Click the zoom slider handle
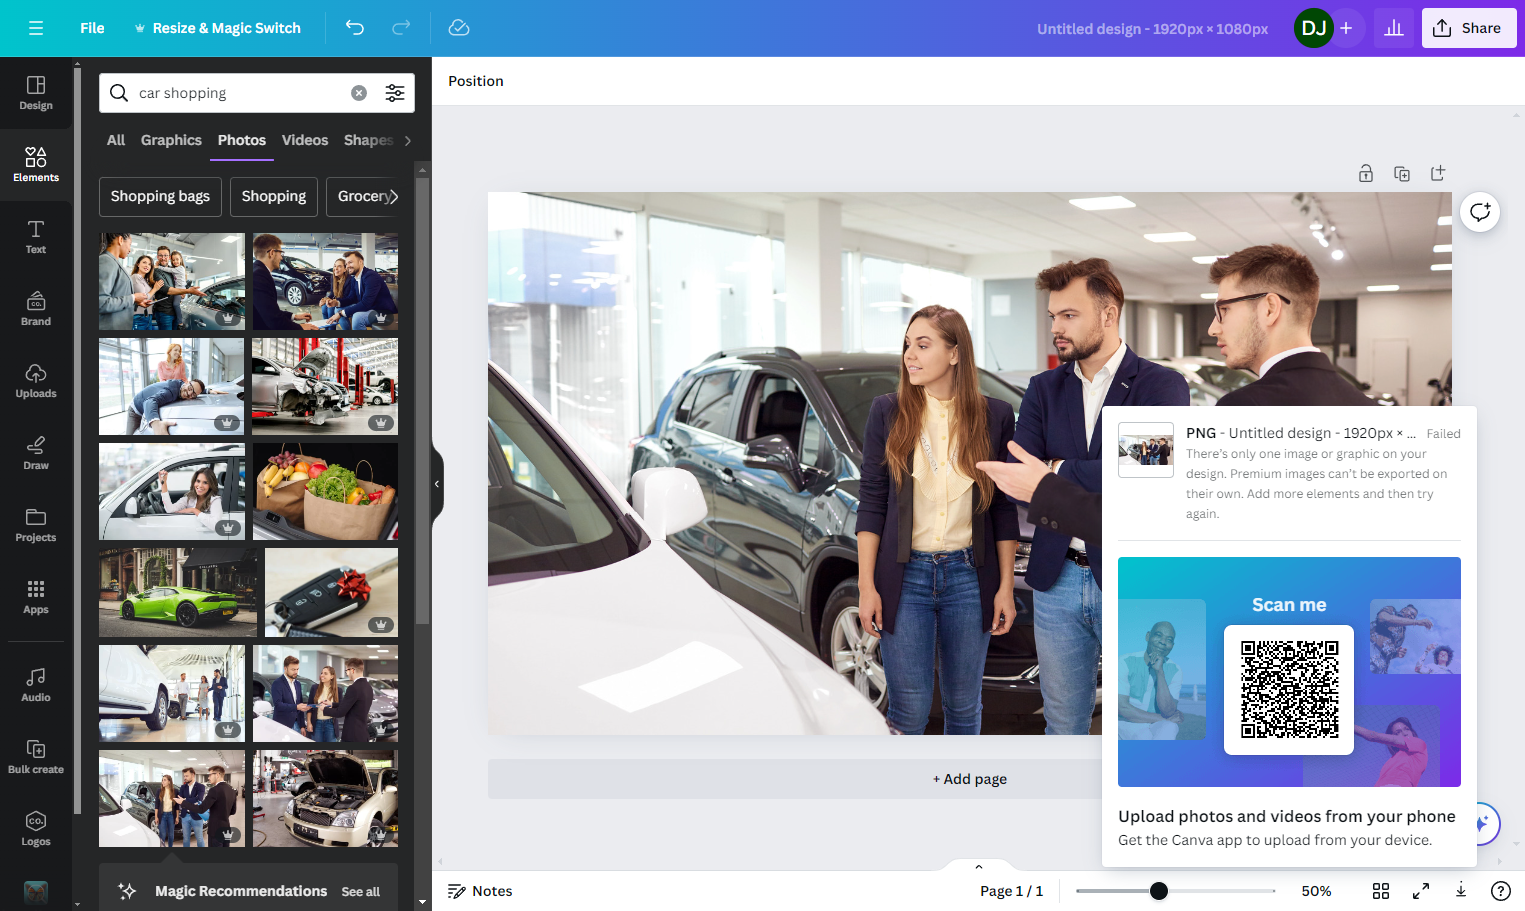 coord(1159,891)
